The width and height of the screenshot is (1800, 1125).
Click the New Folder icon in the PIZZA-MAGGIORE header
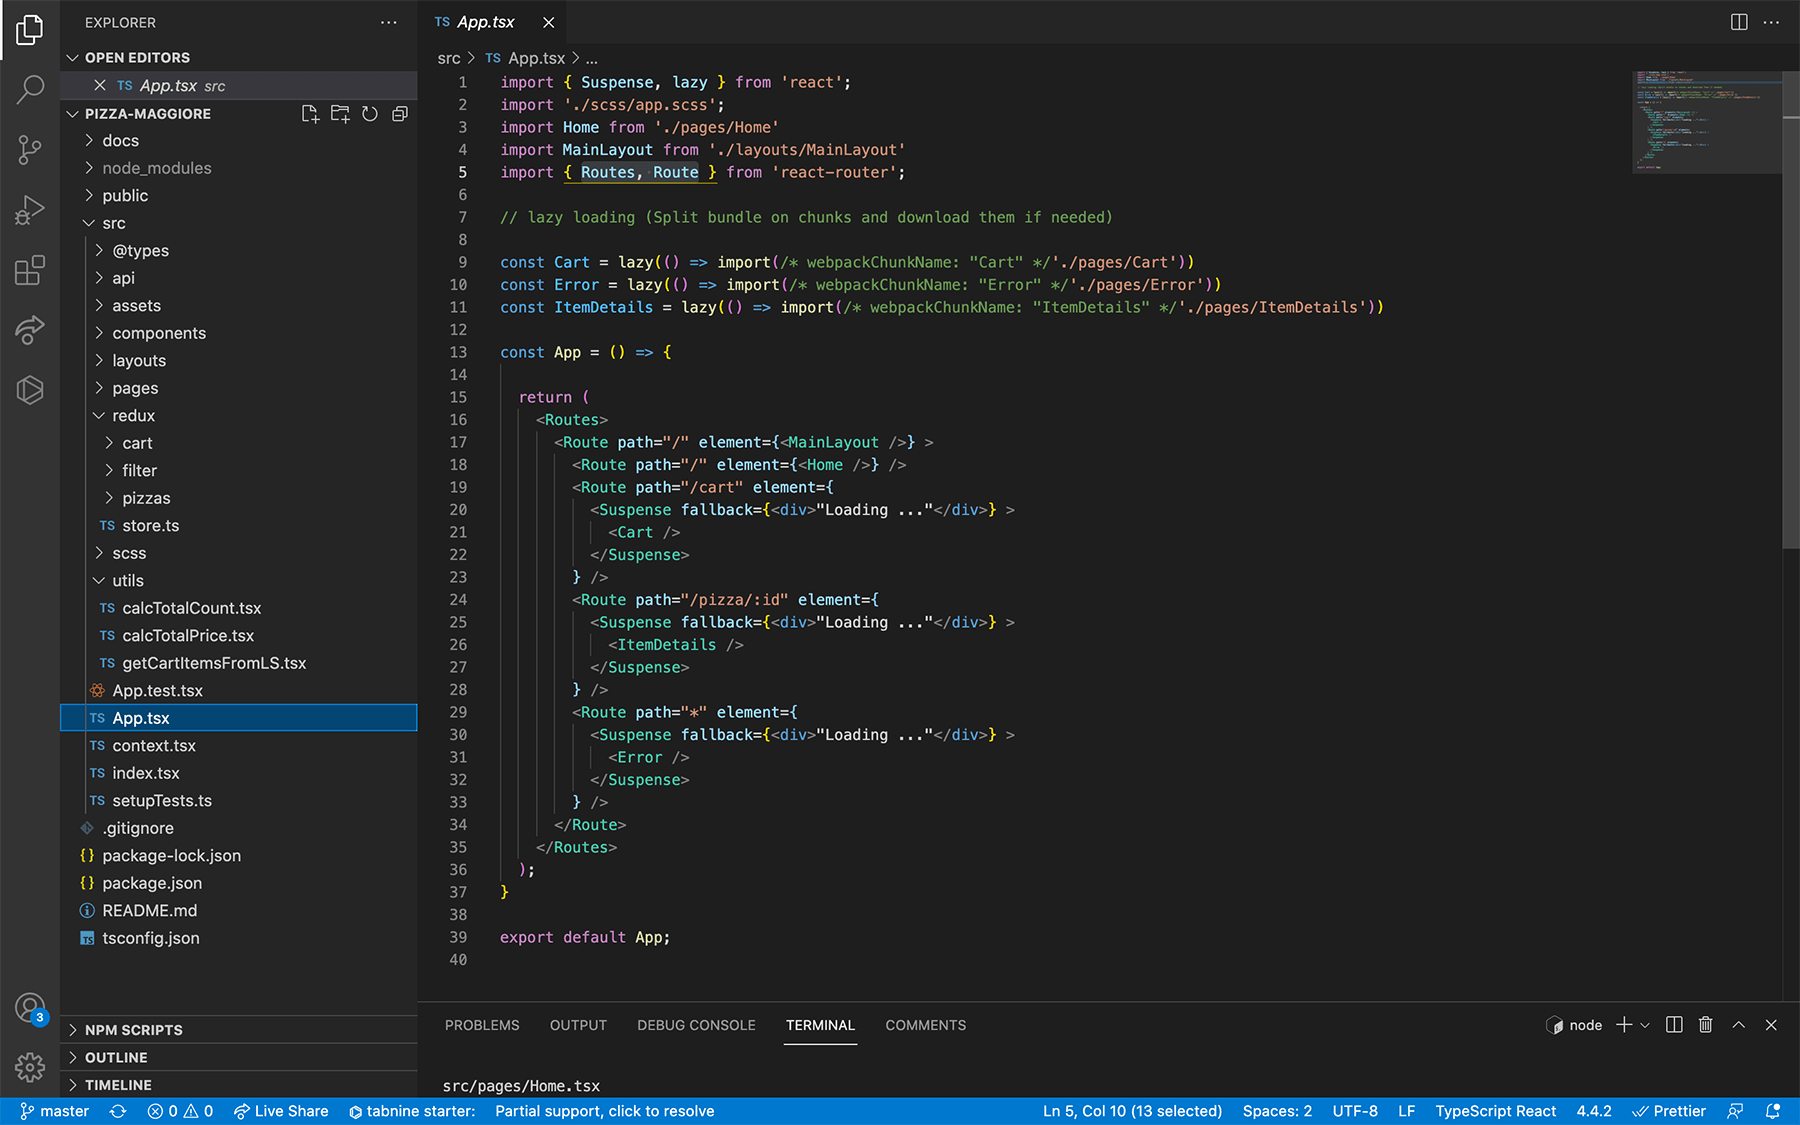coord(340,114)
